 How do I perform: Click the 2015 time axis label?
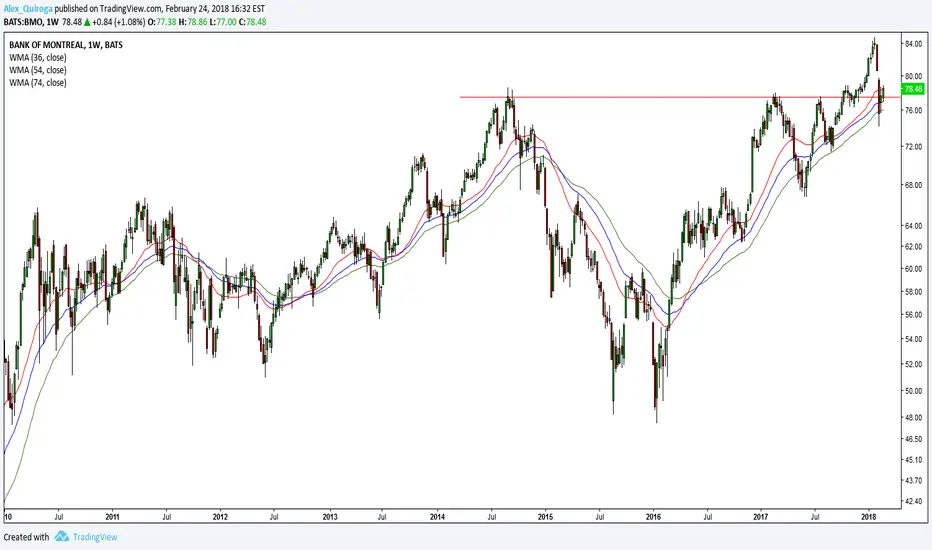coord(546,517)
